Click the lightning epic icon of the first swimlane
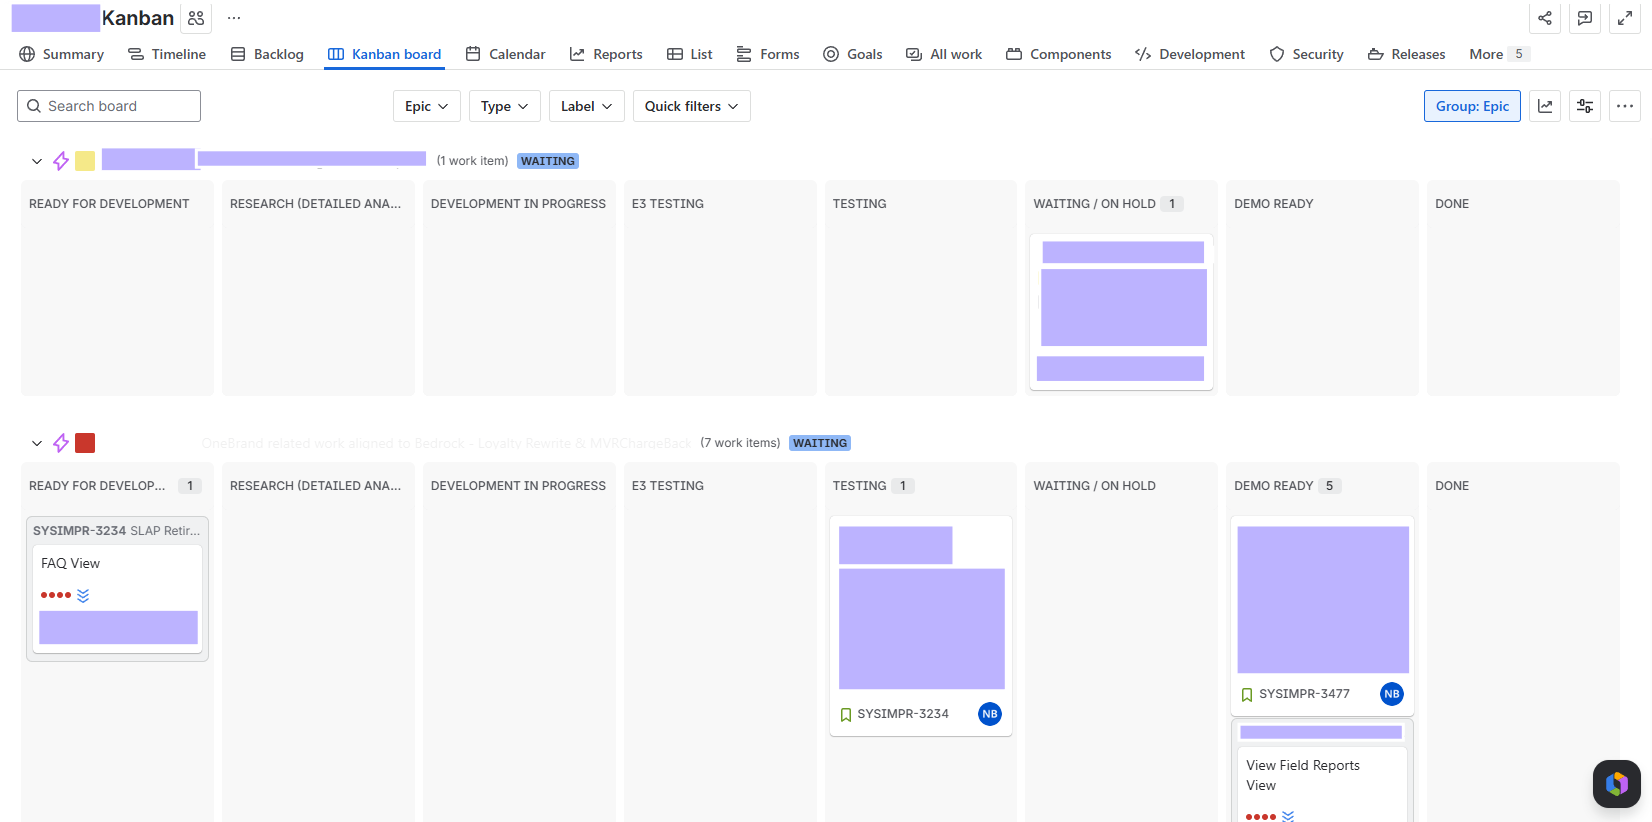The height and width of the screenshot is (822, 1652). tap(61, 161)
